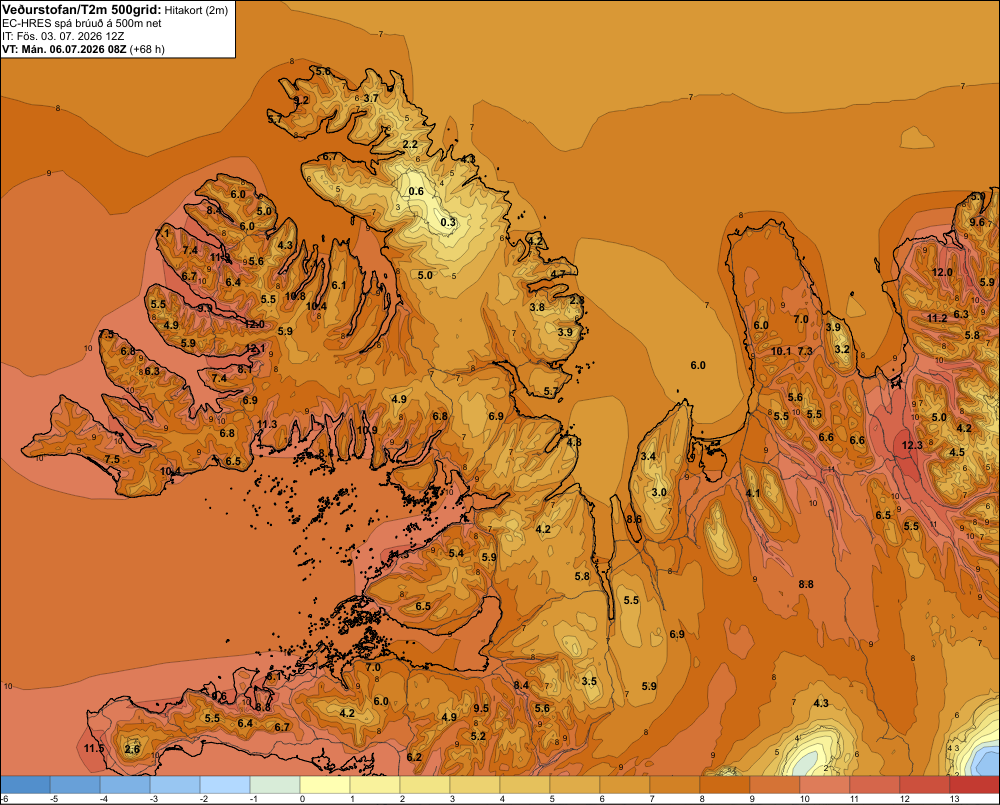Viewport: 1000px width, 805px height.
Task: Click the 12.3 temperature label
Action: click(912, 445)
